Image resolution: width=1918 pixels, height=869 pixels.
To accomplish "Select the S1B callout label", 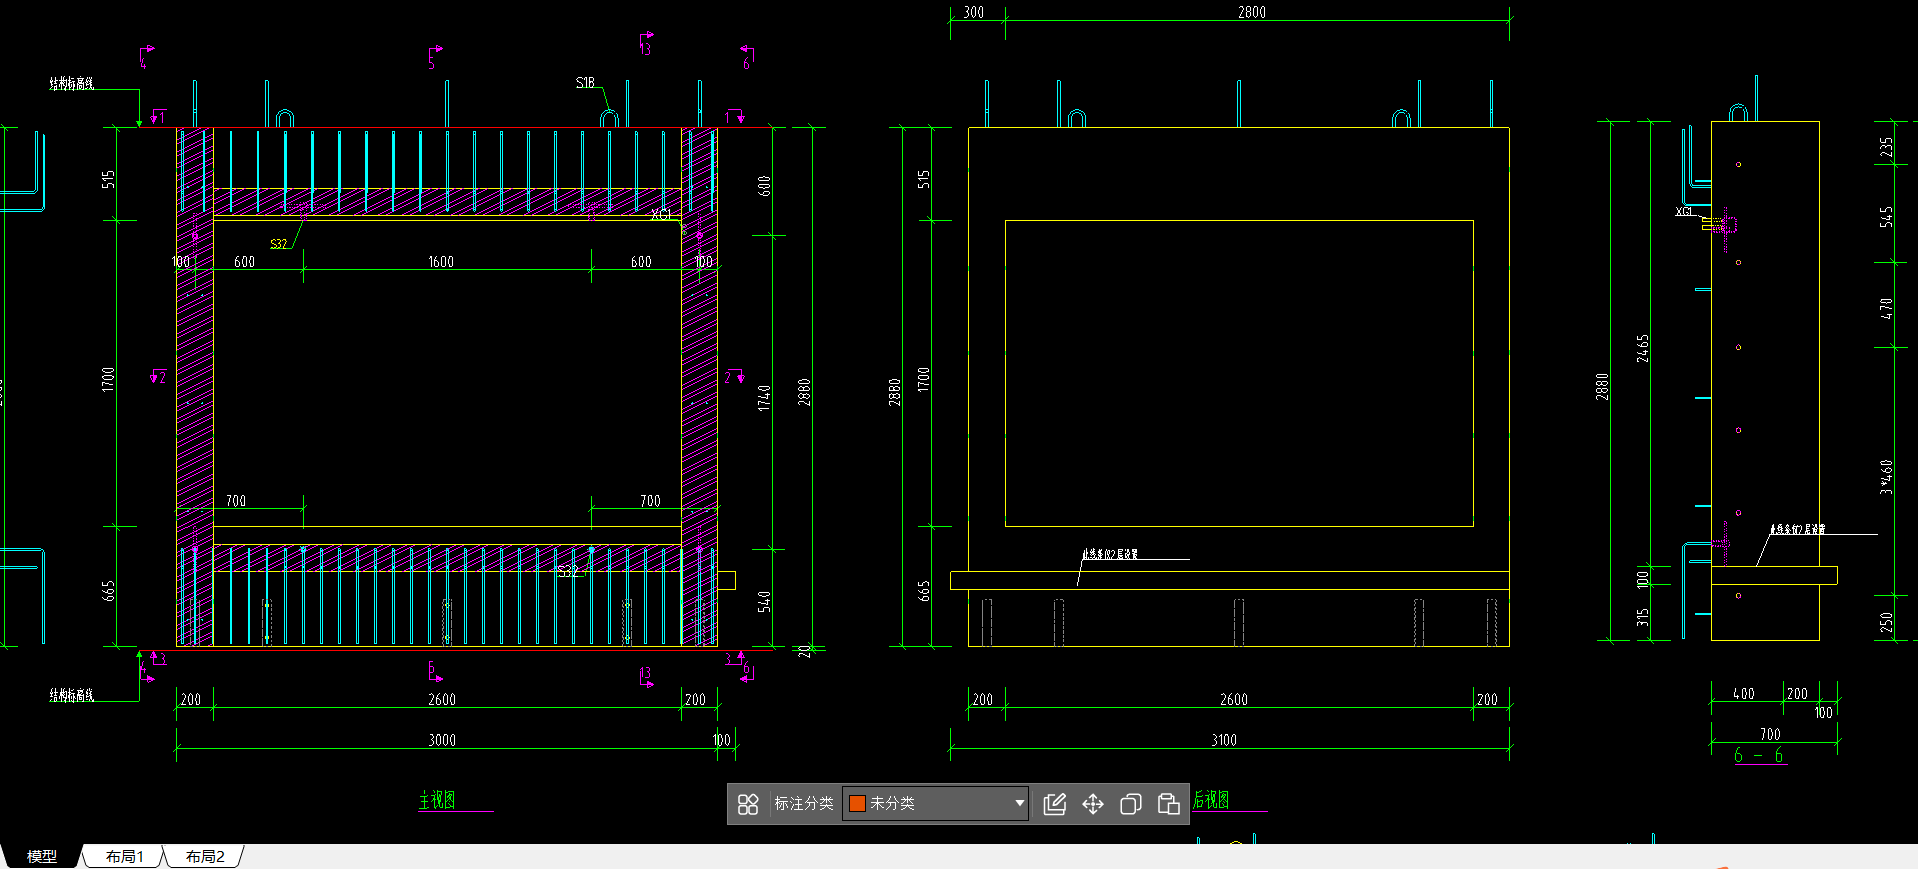I will [x=585, y=82].
